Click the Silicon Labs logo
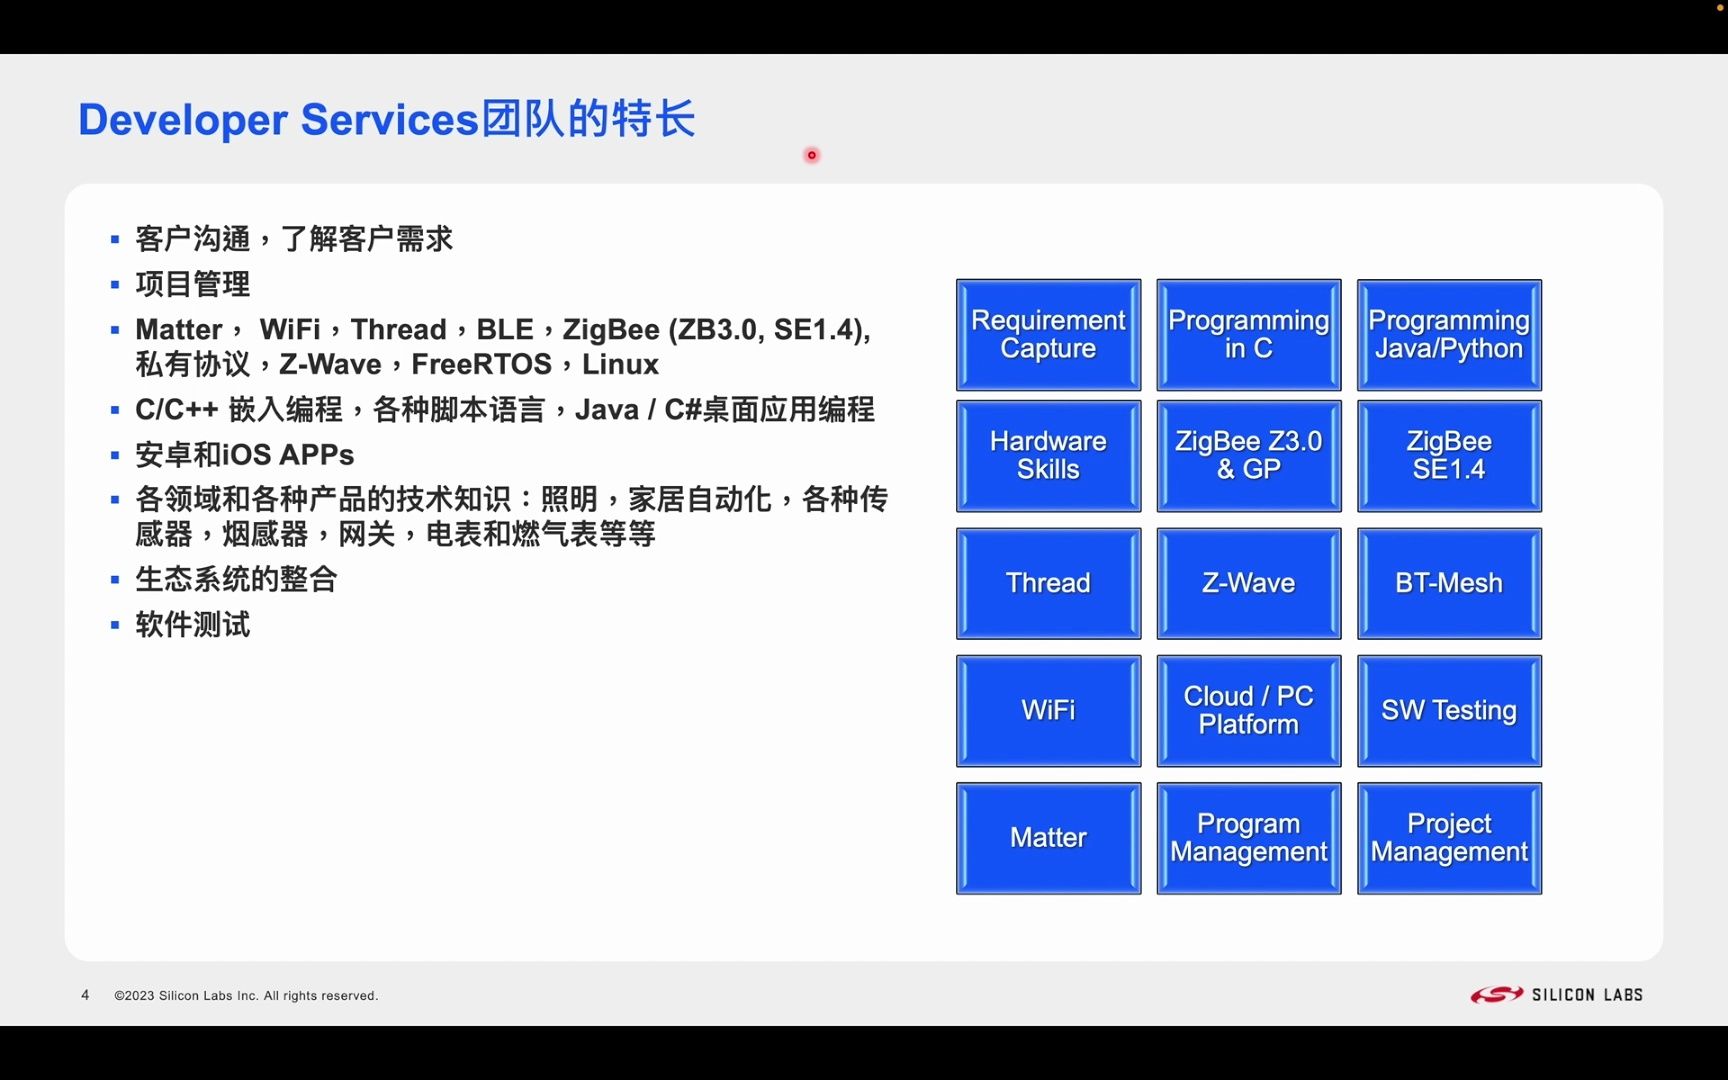The image size is (1728, 1080). (1556, 994)
